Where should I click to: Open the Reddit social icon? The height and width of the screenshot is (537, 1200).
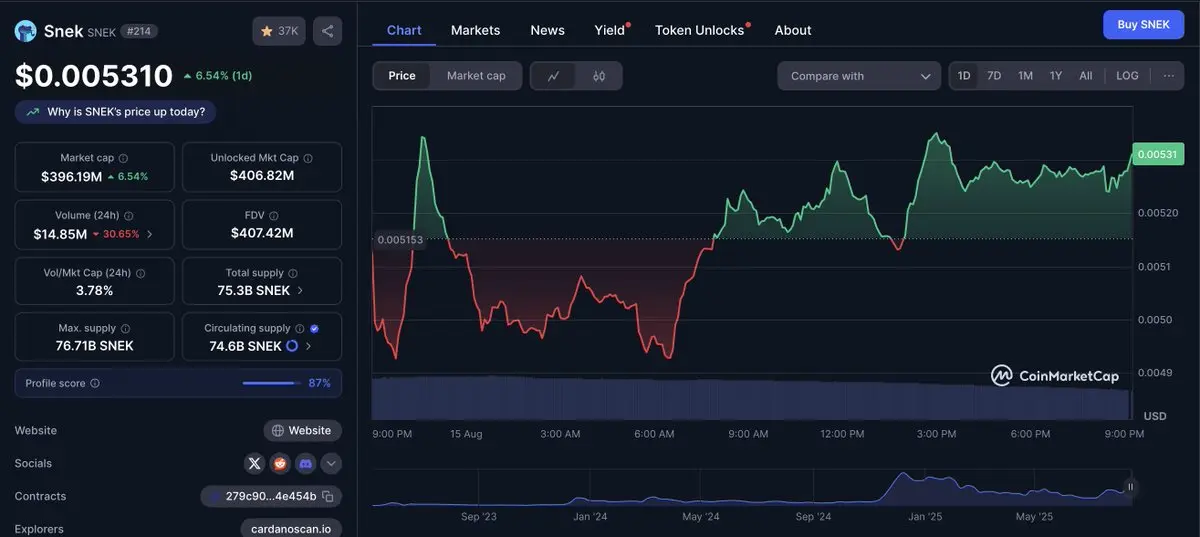pos(280,463)
